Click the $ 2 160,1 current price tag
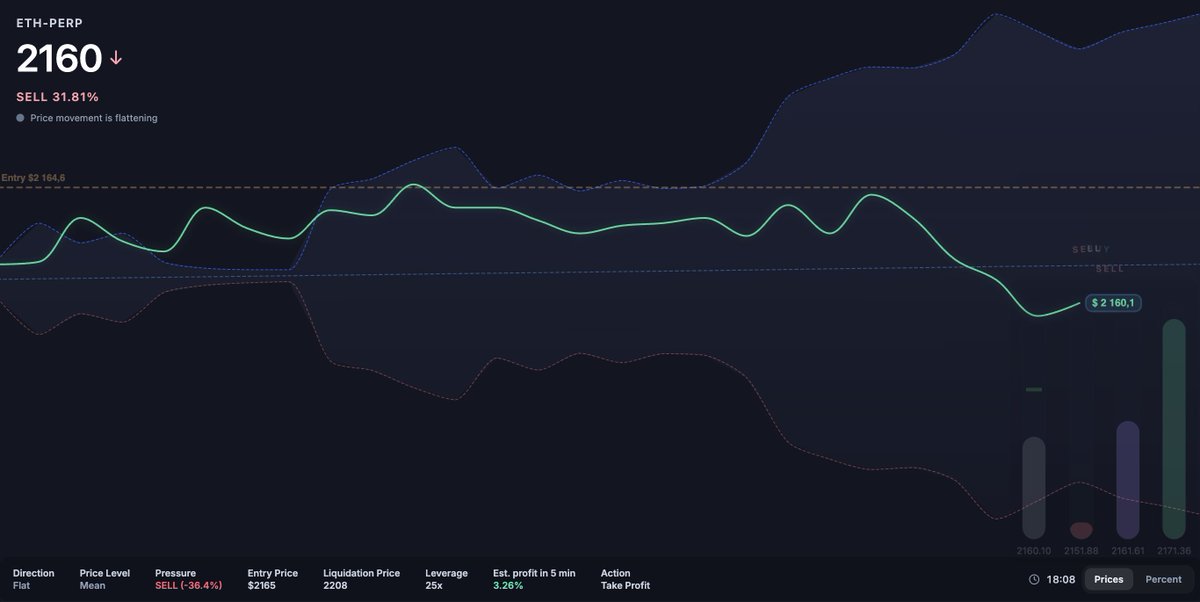Viewport: 1200px width, 602px height. click(1113, 302)
